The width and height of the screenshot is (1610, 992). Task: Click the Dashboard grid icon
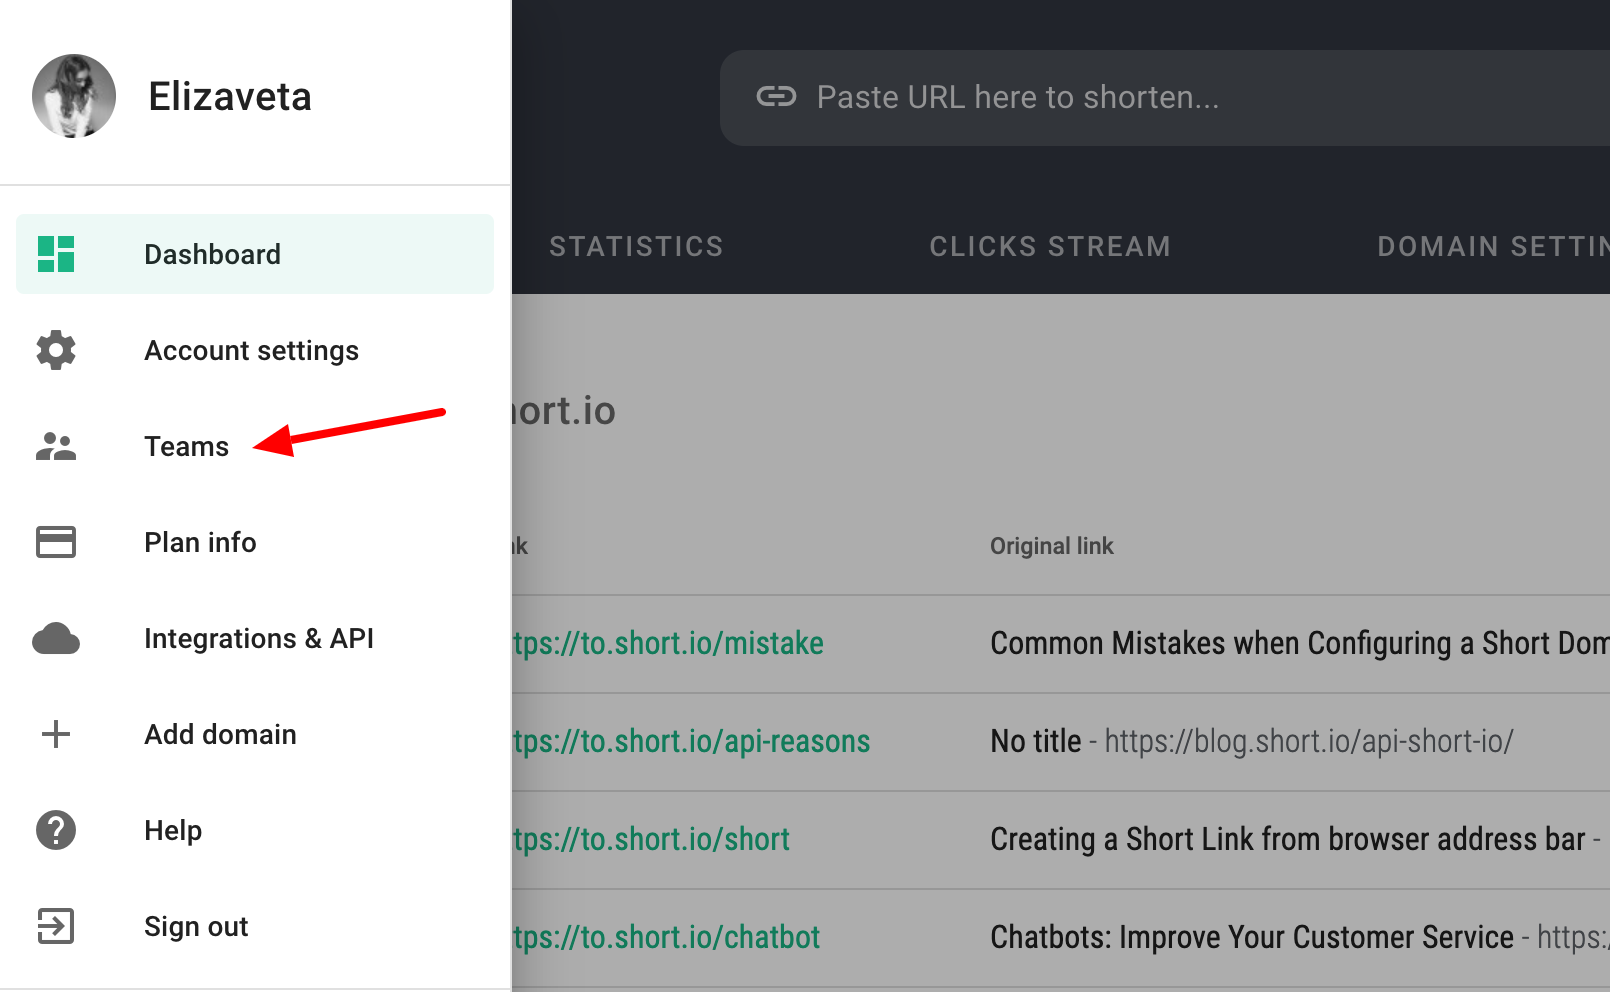(x=56, y=254)
